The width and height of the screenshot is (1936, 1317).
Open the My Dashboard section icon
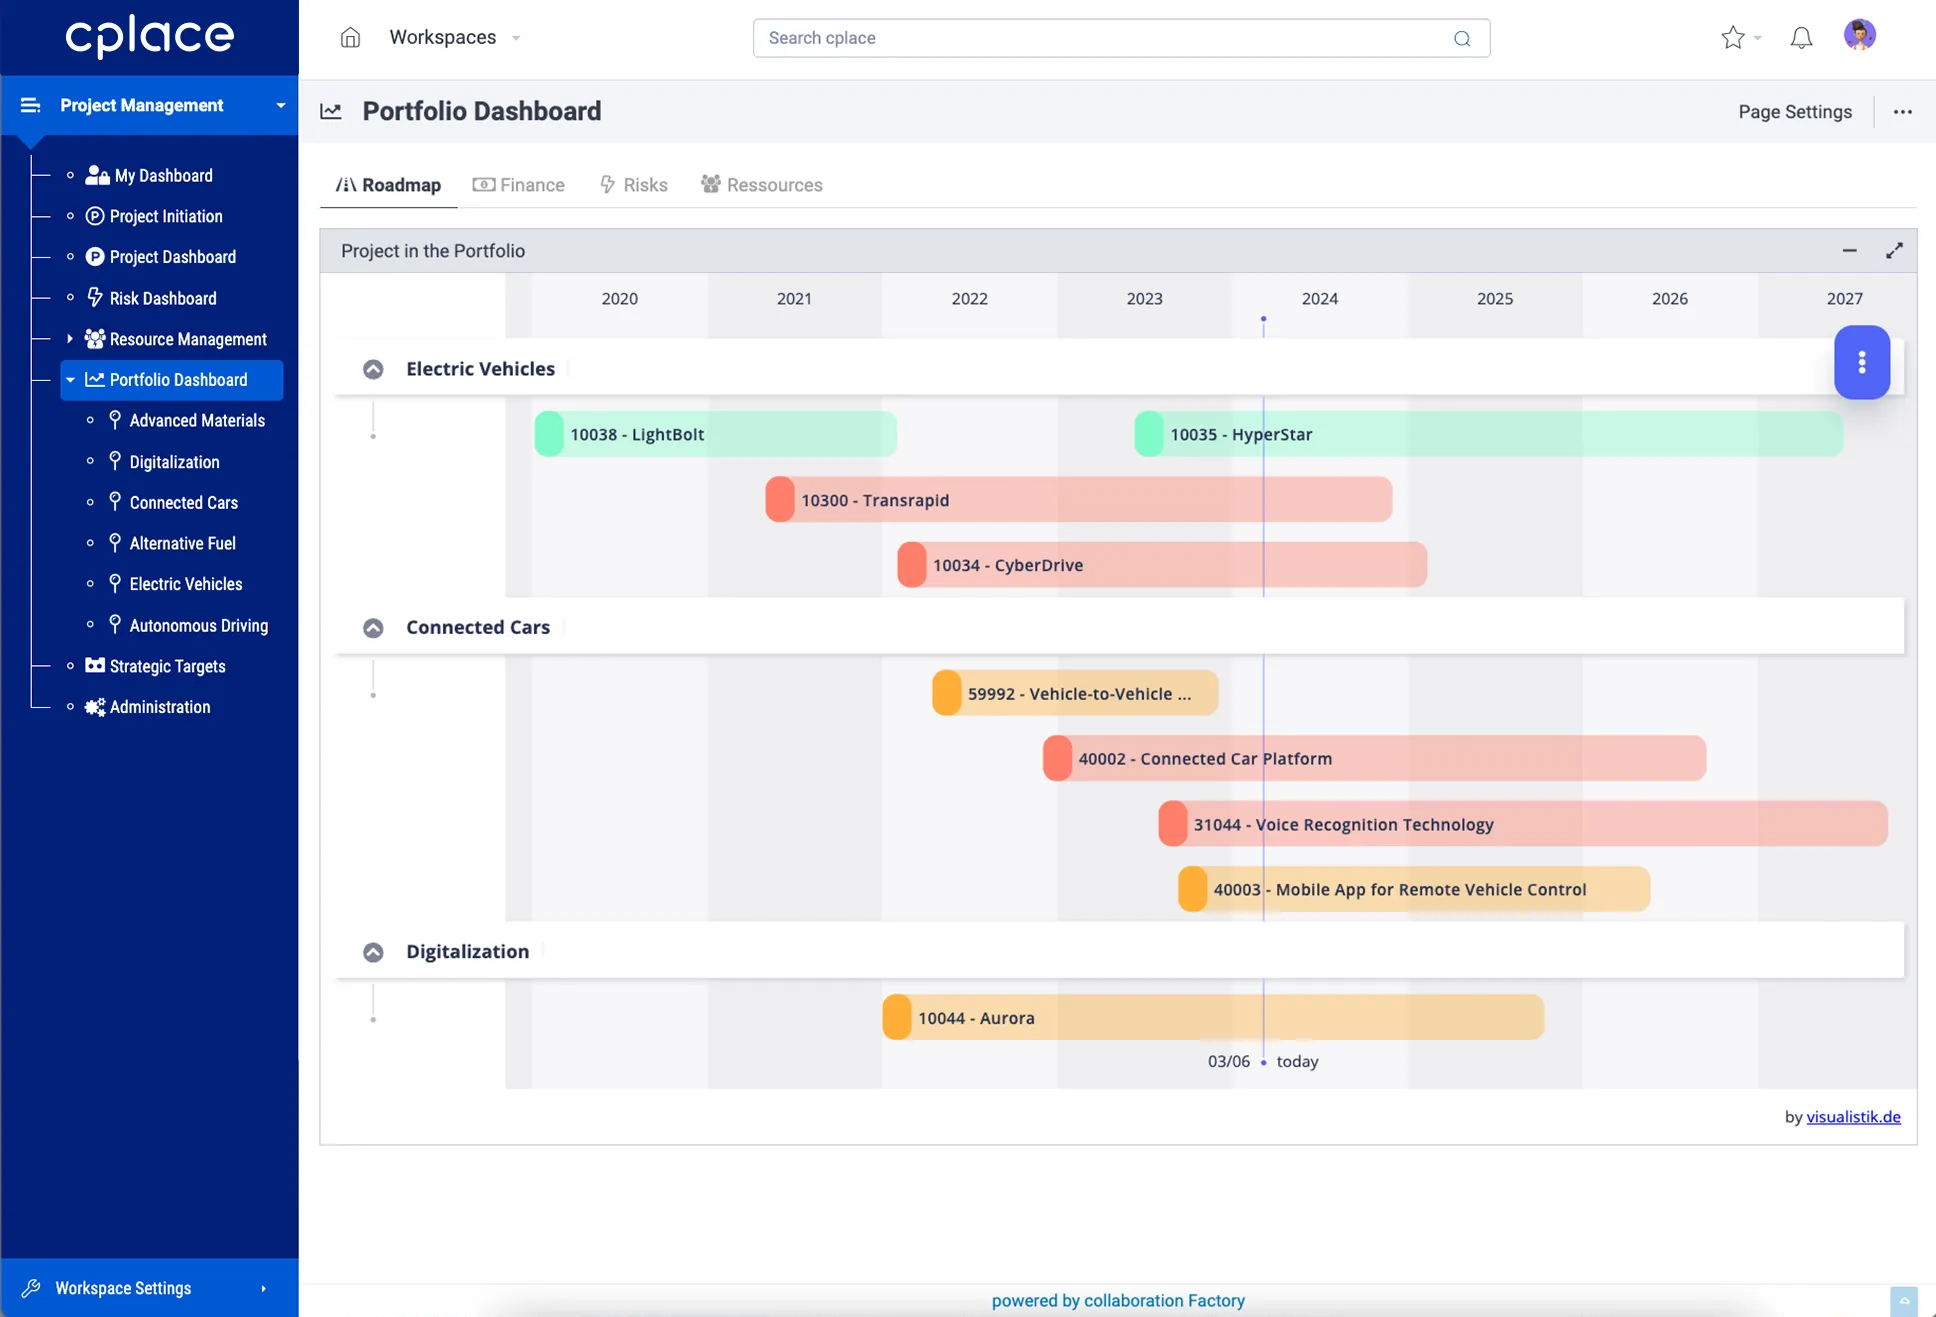(x=98, y=175)
